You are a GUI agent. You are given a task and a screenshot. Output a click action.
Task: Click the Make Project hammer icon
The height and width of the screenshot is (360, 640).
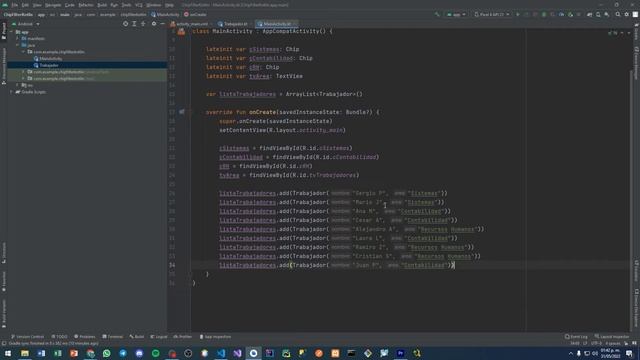437,14
